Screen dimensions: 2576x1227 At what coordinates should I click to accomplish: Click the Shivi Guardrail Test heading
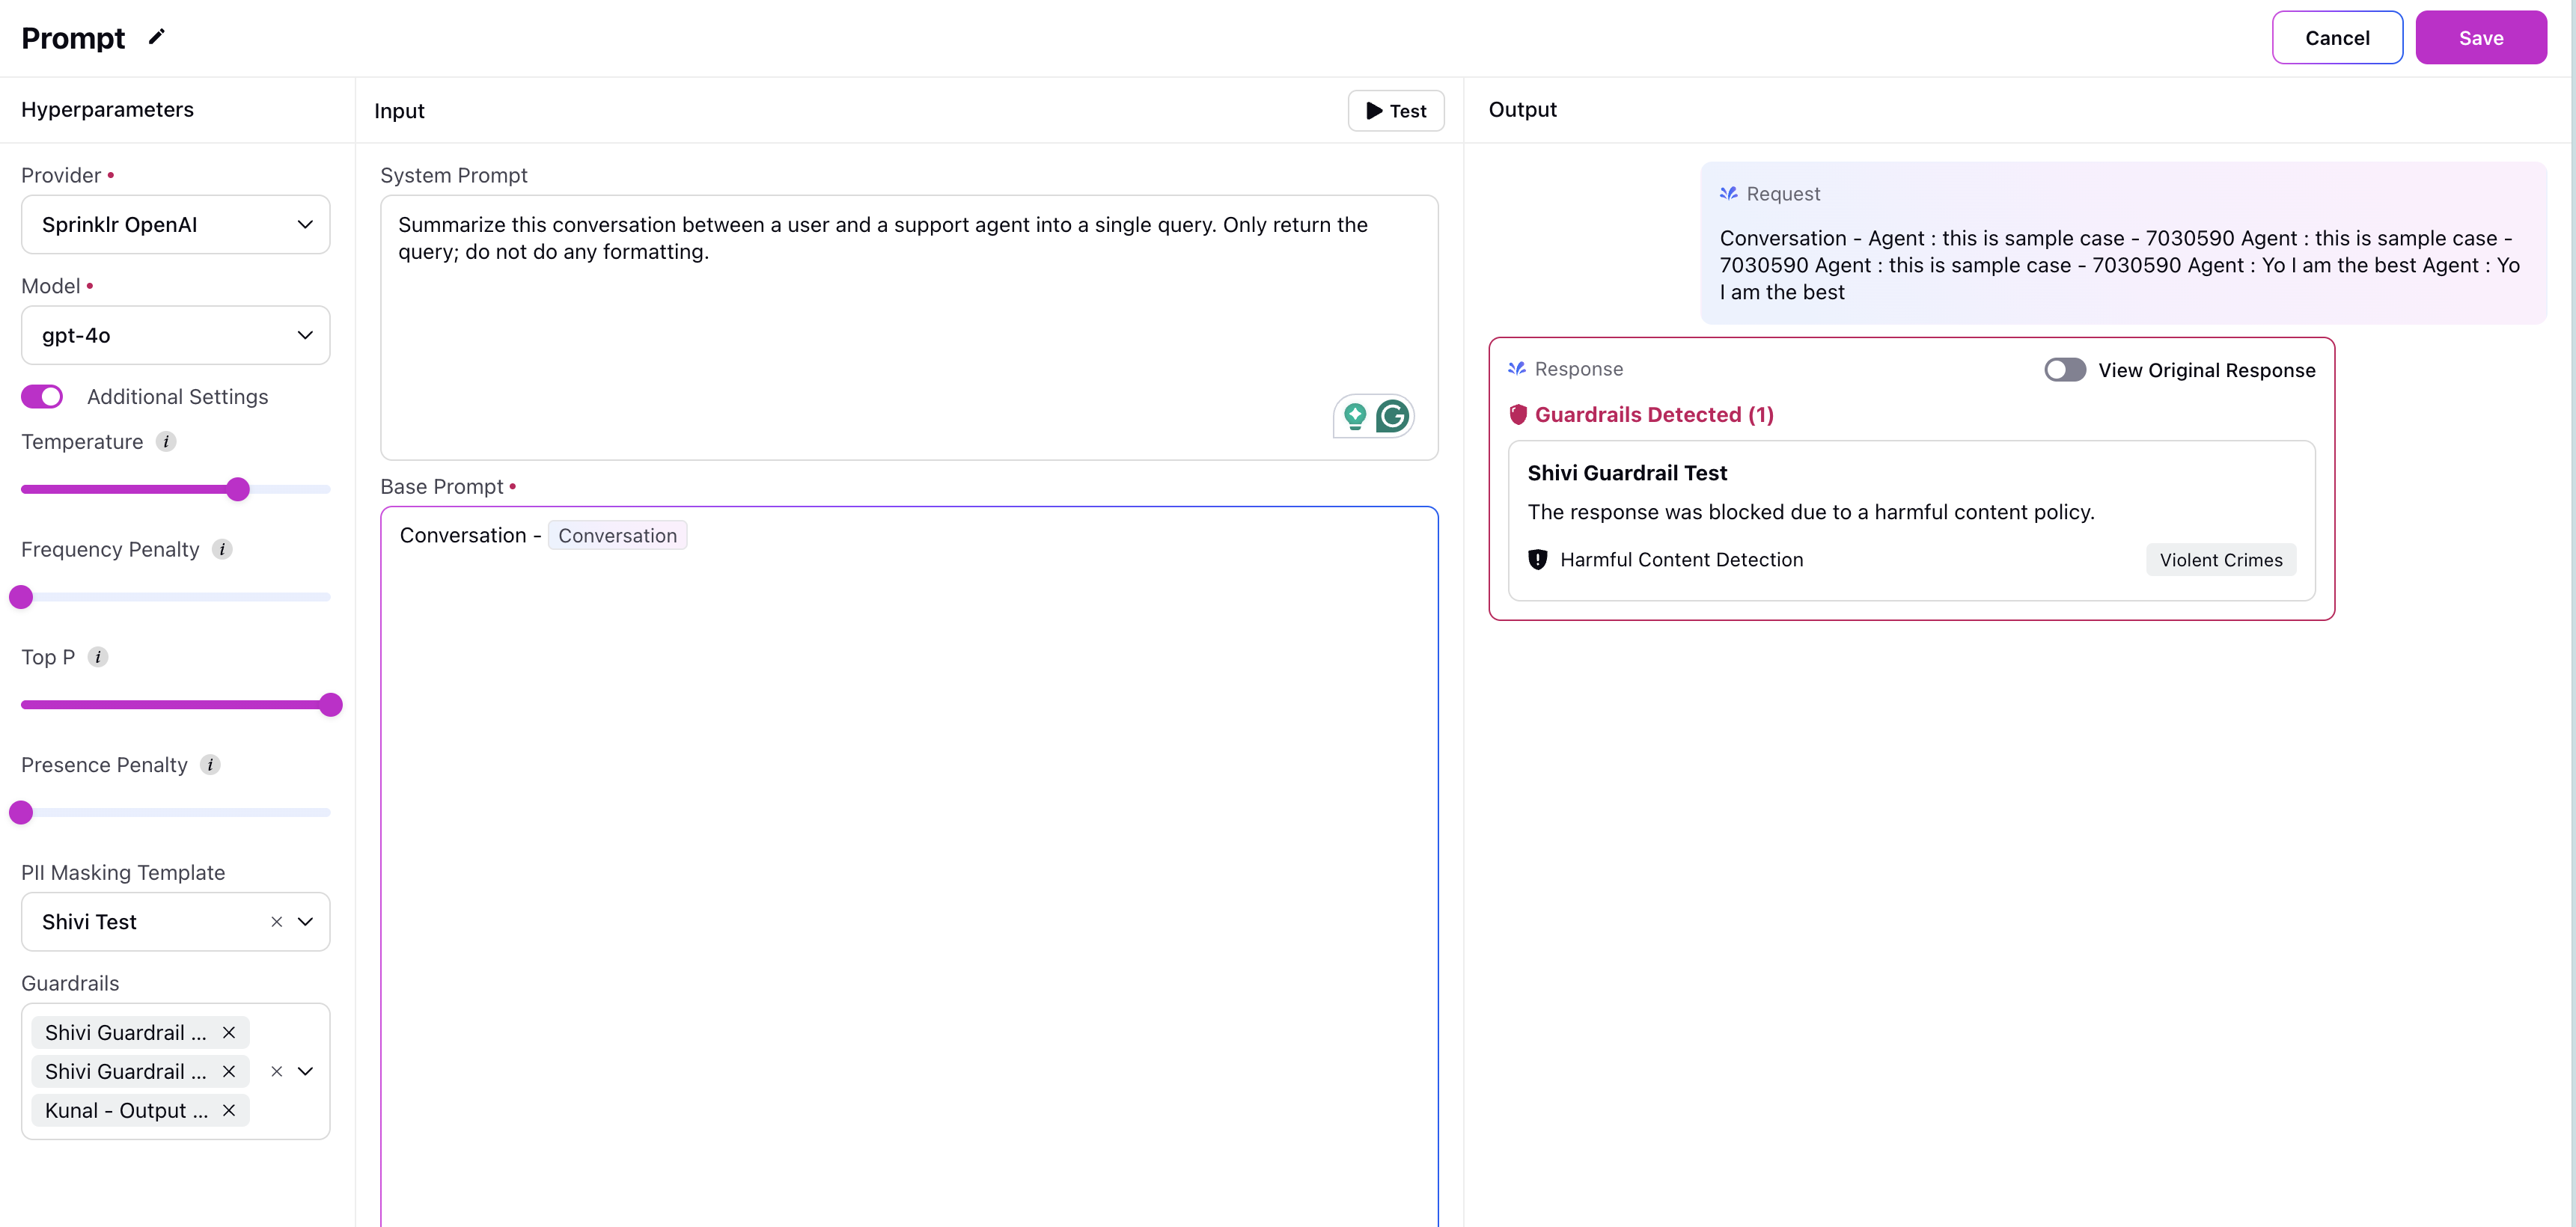(x=1627, y=473)
